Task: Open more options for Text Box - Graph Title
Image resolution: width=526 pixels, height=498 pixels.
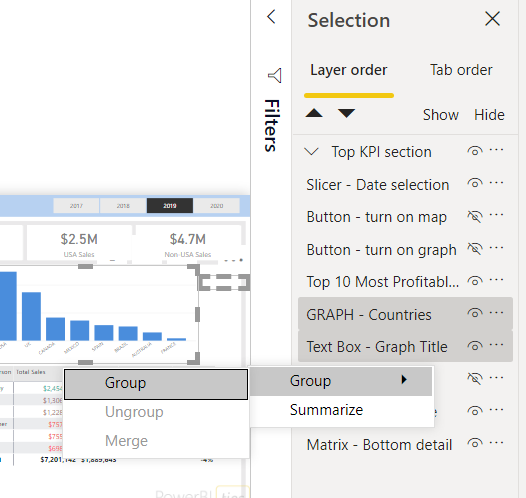Action: click(496, 345)
